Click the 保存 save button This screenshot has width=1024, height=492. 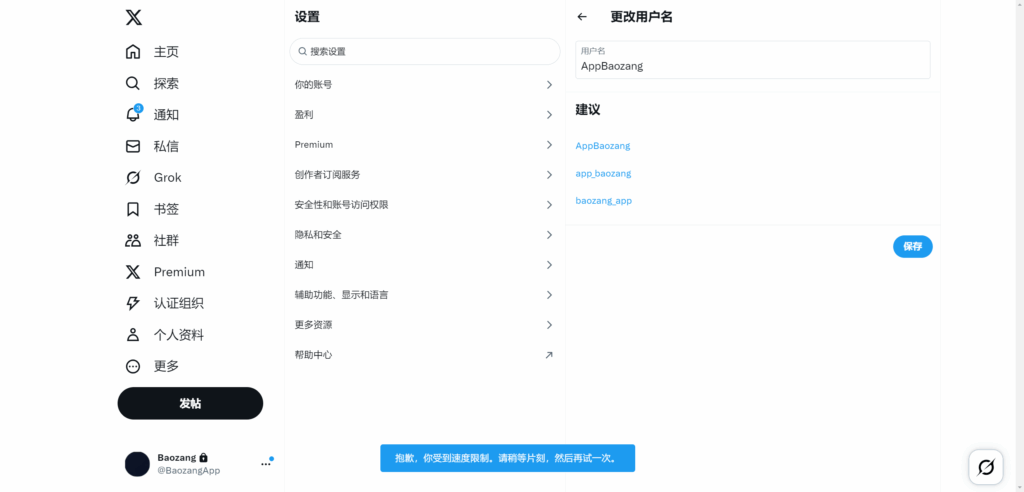(912, 246)
